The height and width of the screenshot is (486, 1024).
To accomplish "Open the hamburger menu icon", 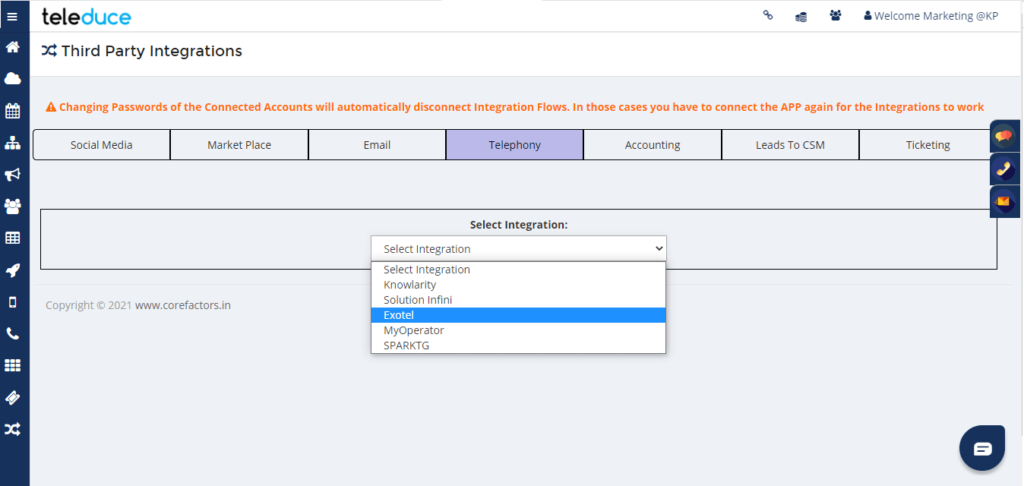I will [12, 17].
